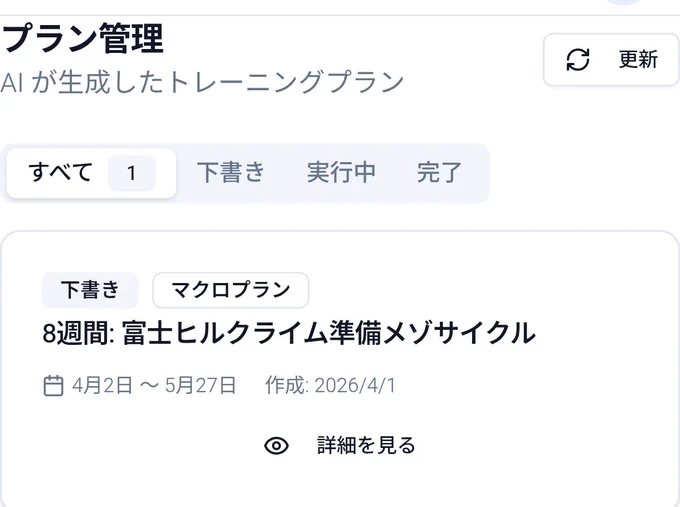Image resolution: width=680 pixels, height=507 pixels.
Task: Click the count badge showing 1
Action: coord(132,173)
